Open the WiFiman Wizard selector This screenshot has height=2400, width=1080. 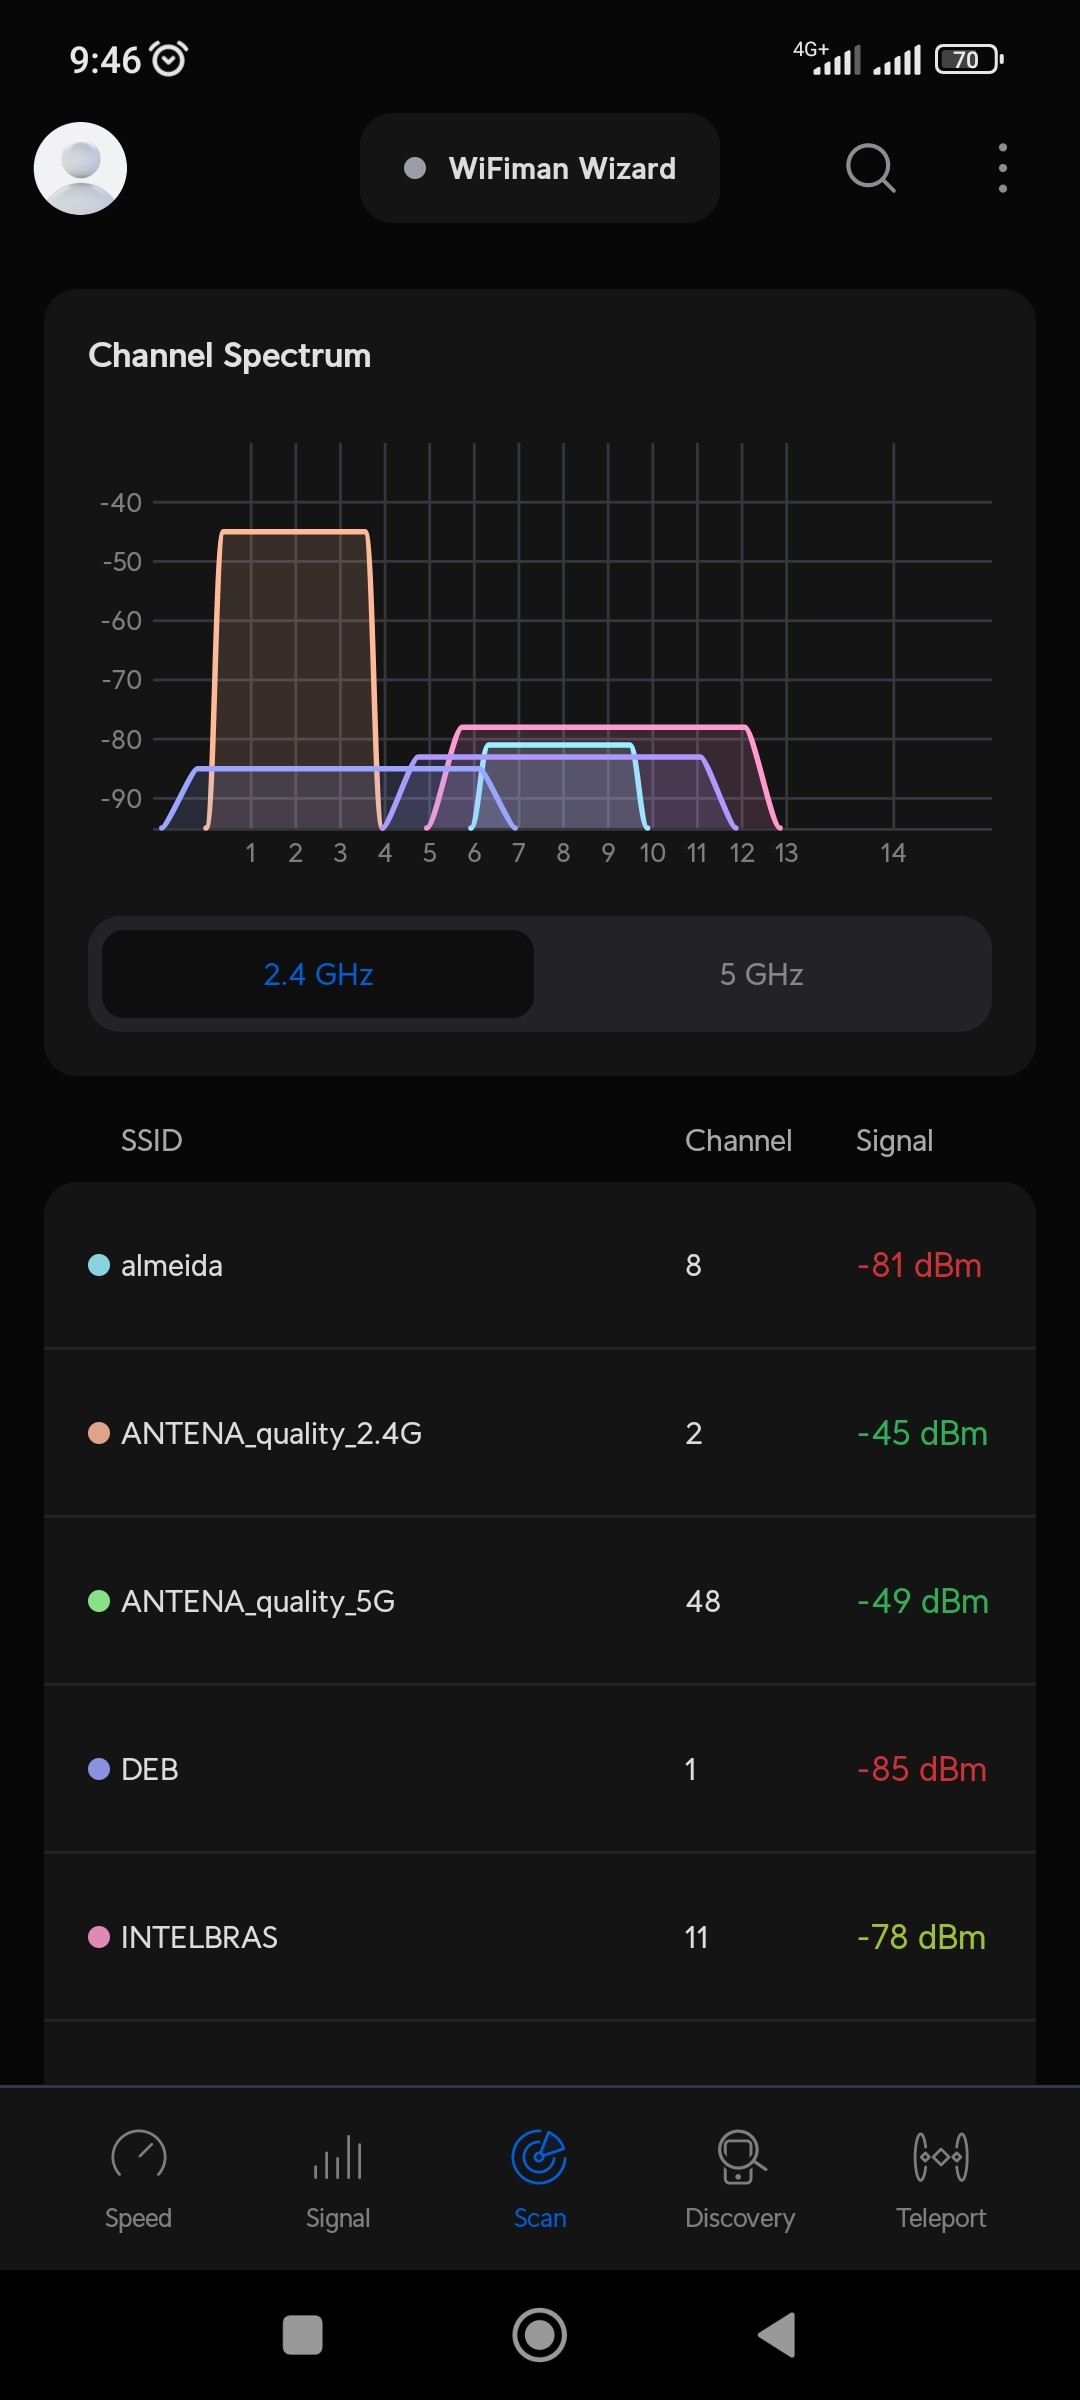click(x=540, y=168)
